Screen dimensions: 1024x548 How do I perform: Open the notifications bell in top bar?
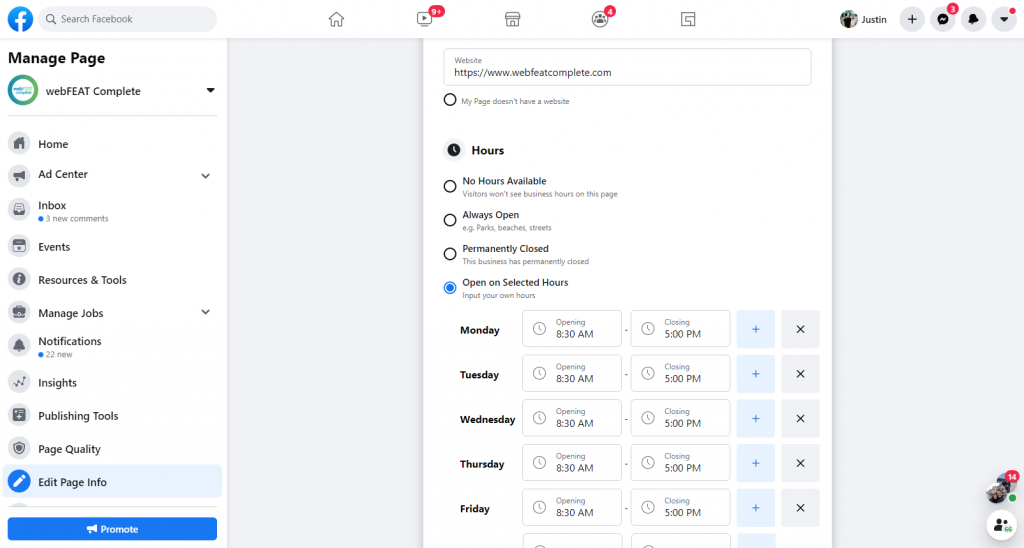click(973, 19)
